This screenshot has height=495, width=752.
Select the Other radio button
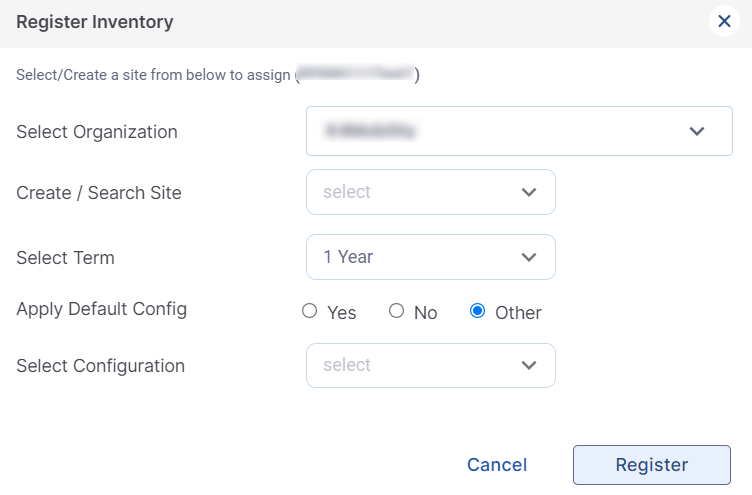(477, 311)
